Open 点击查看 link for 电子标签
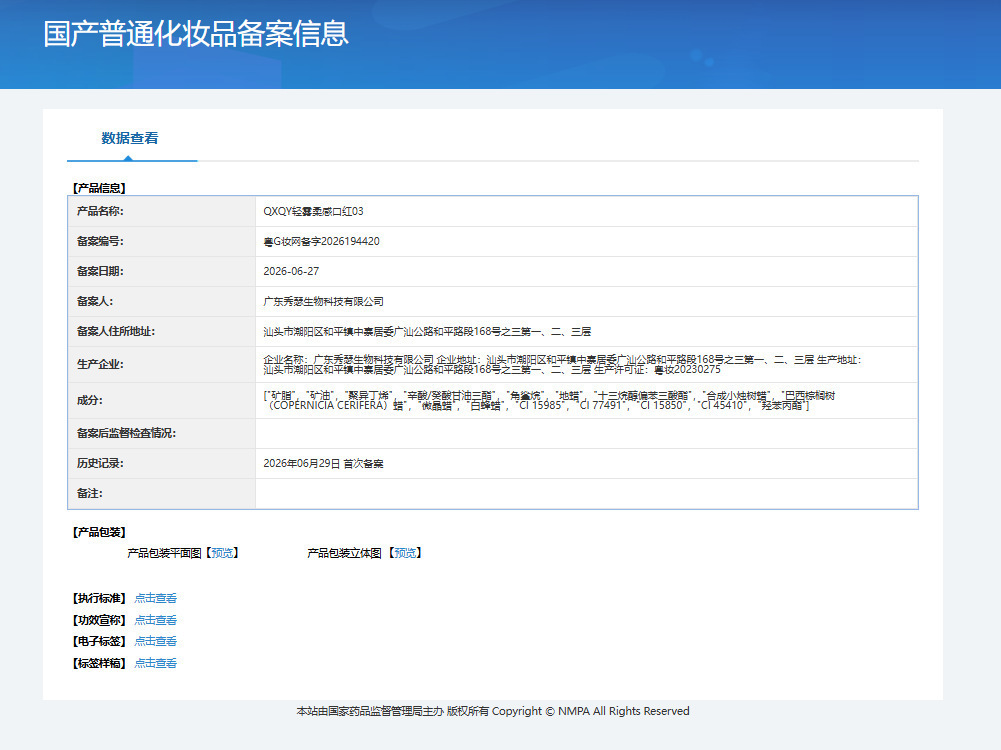The height and width of the screenshot is (750, 1001). click(155, 641)
